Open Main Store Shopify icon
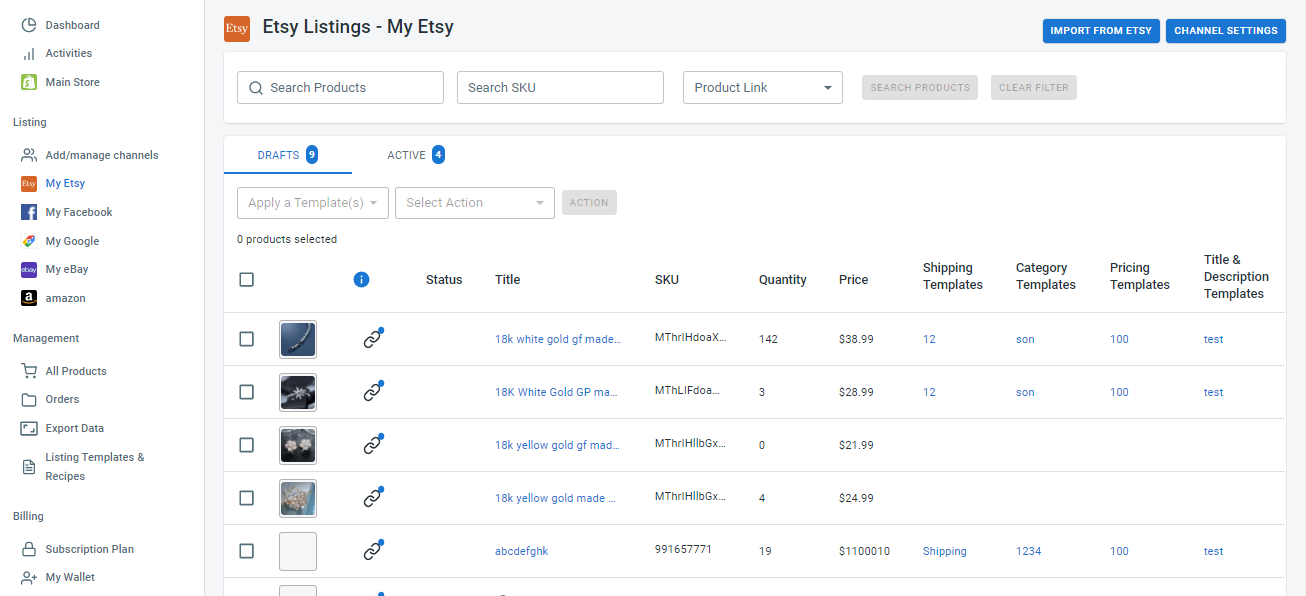Image resolution: width=1306 pixels, height=596 pixels. tap(29, 82)
